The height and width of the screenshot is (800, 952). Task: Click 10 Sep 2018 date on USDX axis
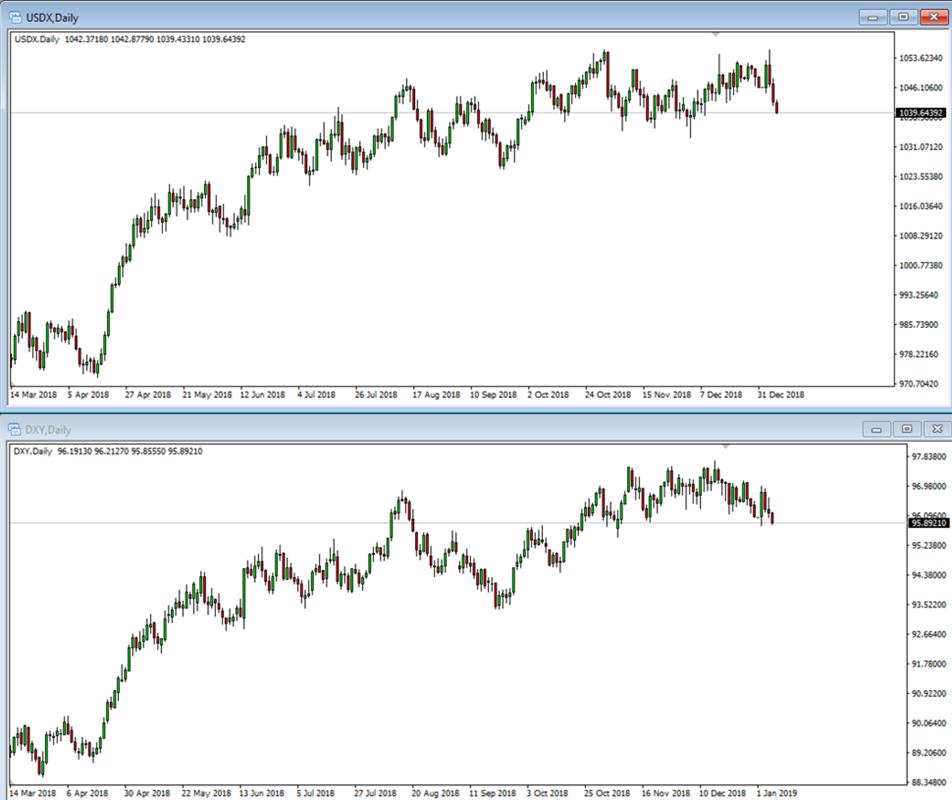(494, 395)
